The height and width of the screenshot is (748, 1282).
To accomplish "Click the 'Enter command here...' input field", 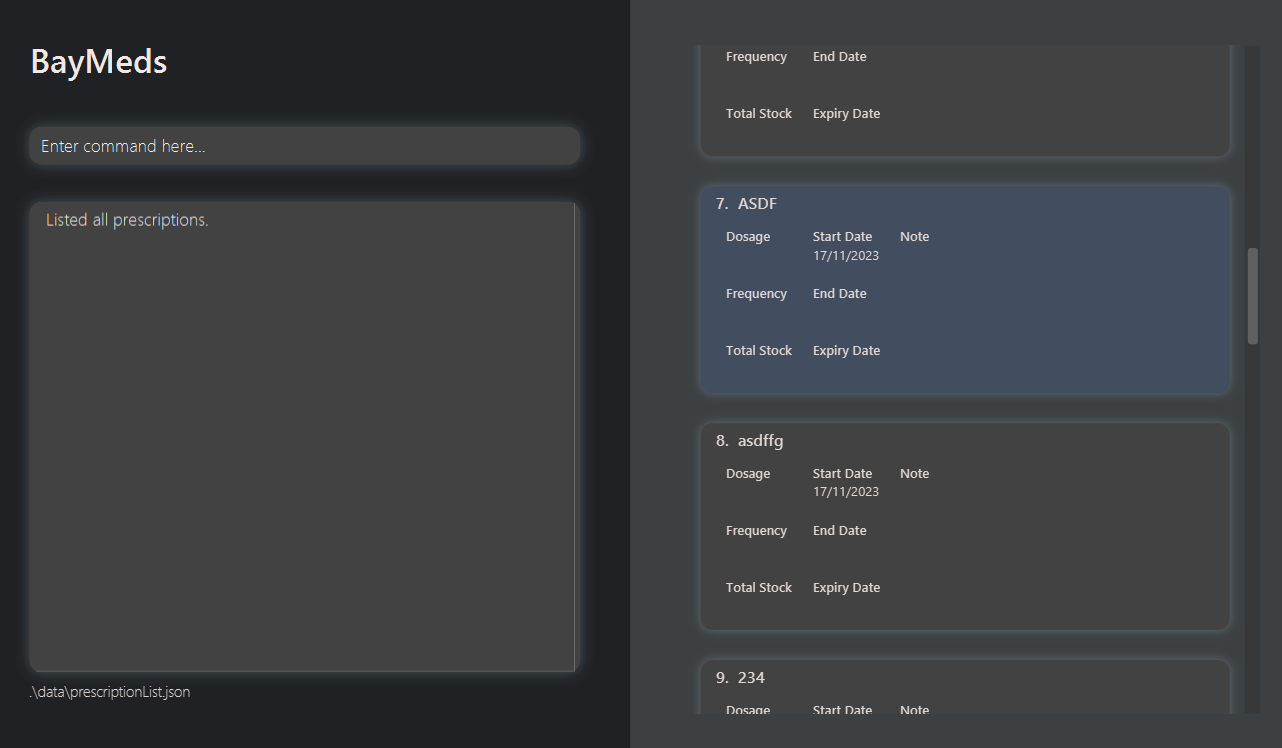I will (x=304, y=146).
